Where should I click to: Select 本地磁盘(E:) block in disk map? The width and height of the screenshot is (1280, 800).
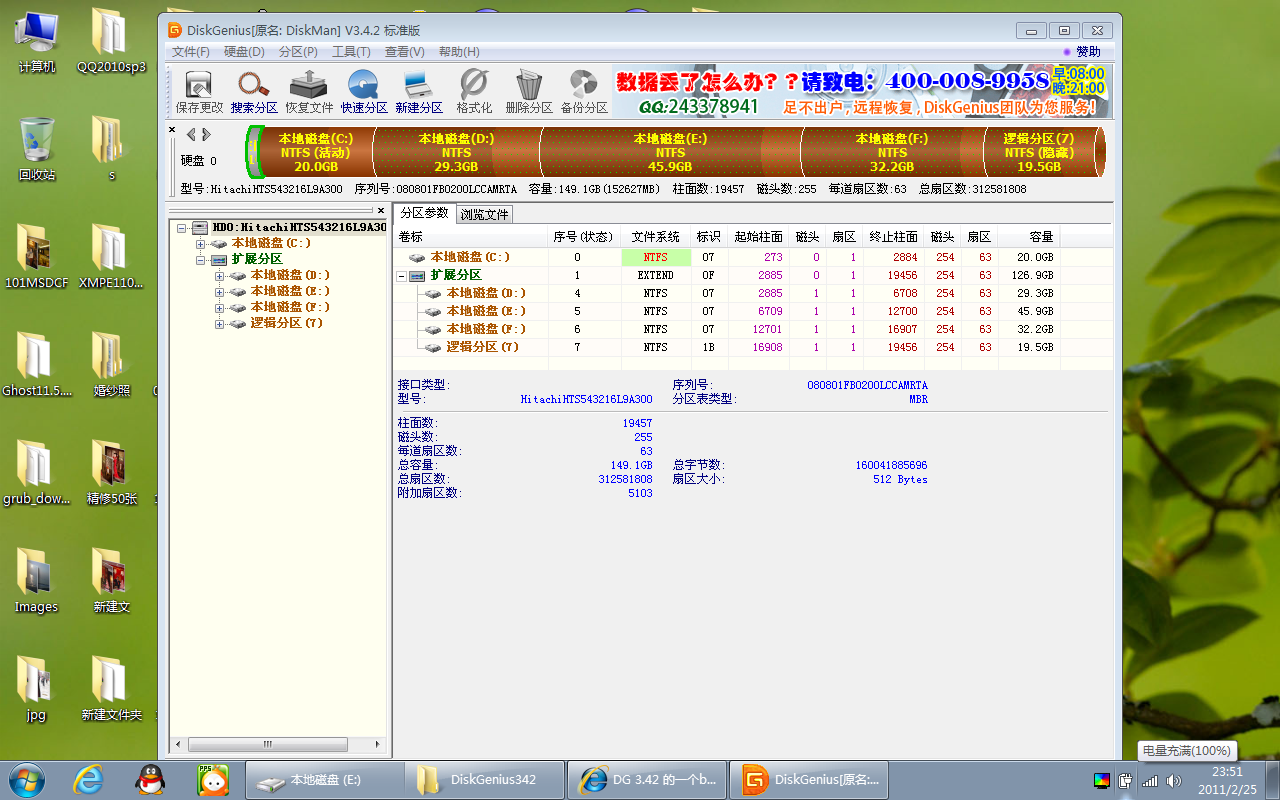(670, 152)
